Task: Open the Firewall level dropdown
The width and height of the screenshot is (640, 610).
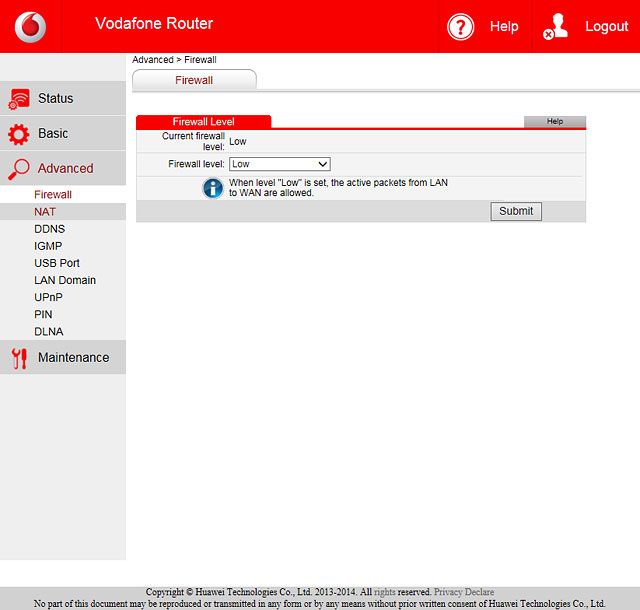Action: coord(279,164)
